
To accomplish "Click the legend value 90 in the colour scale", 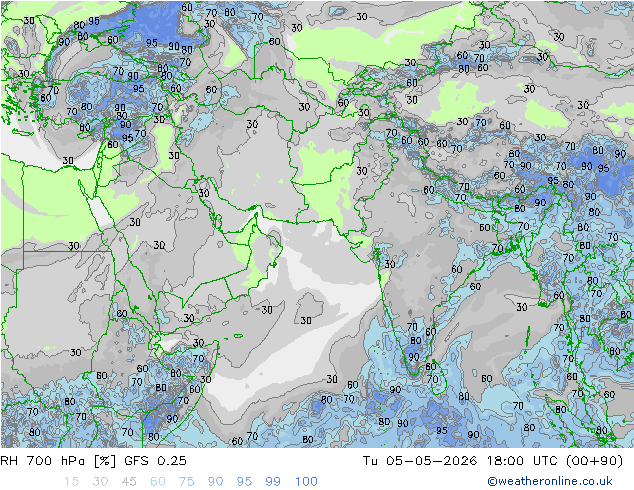I will pos(216,482).
